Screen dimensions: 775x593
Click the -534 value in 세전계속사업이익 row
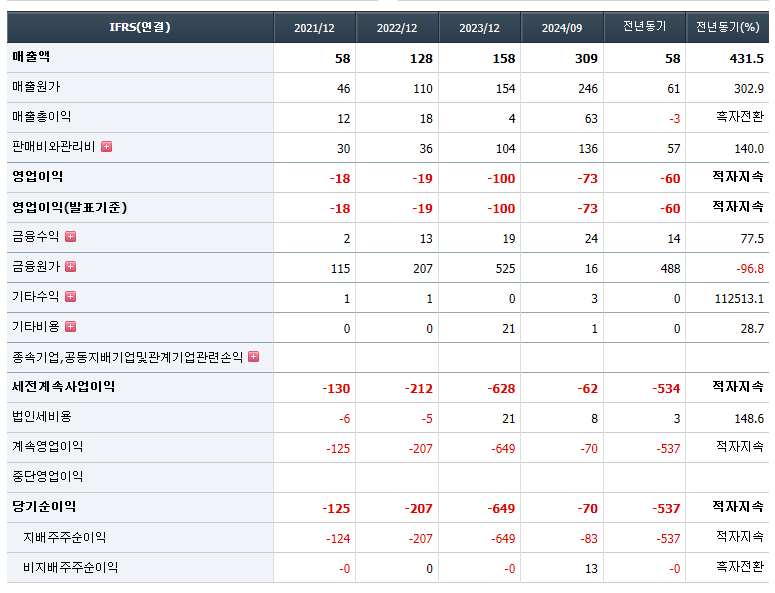pos(666,389)
